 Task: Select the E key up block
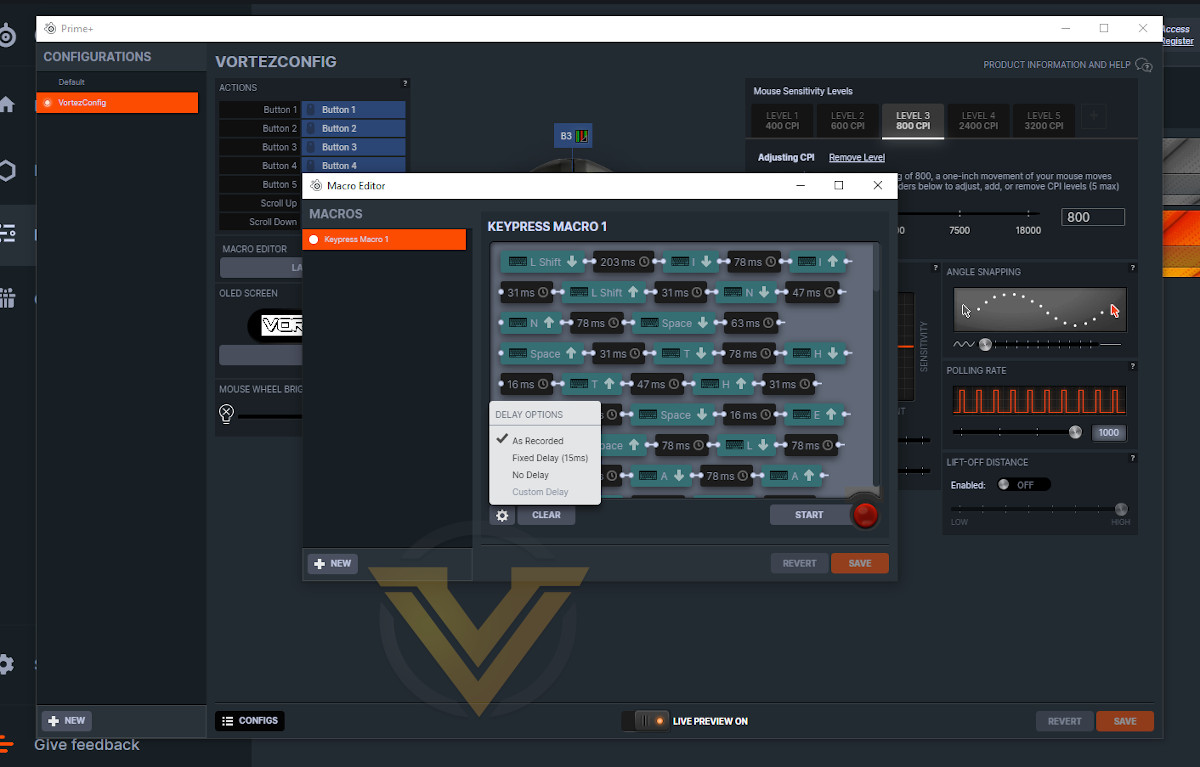[816, 415]
